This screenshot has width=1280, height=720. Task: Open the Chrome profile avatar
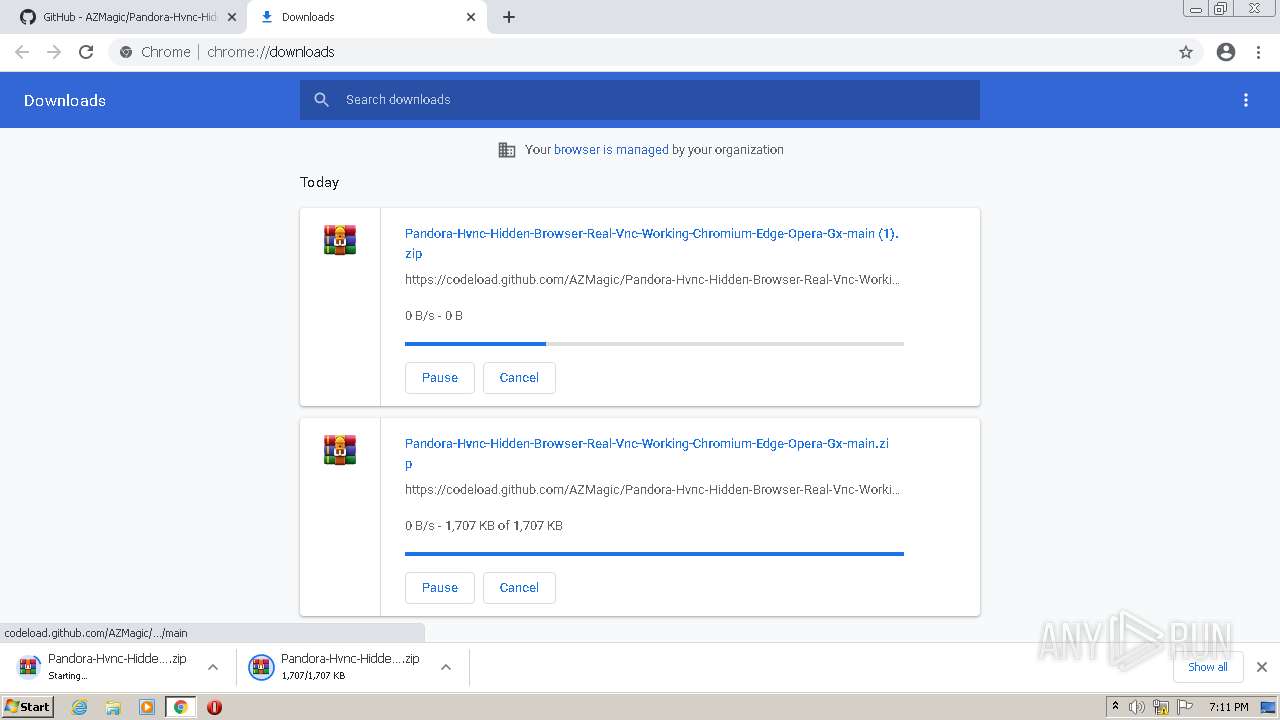(x=1226, y=52)
